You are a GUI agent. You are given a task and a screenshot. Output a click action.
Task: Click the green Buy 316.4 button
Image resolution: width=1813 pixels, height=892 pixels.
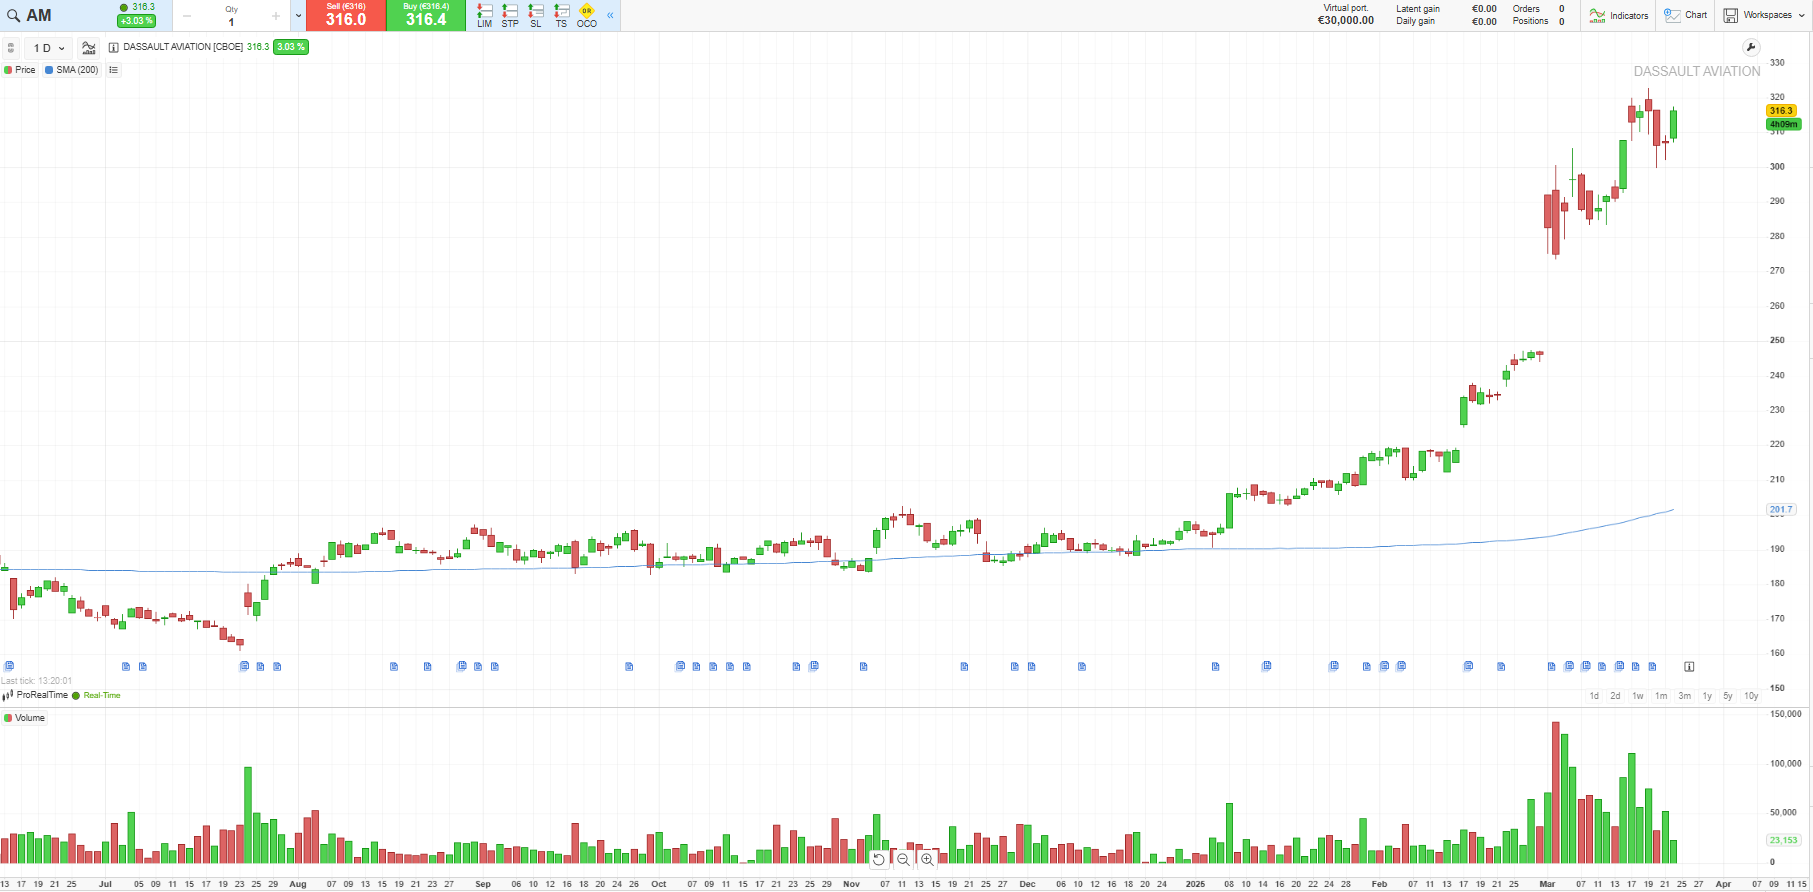coord(426,16)
